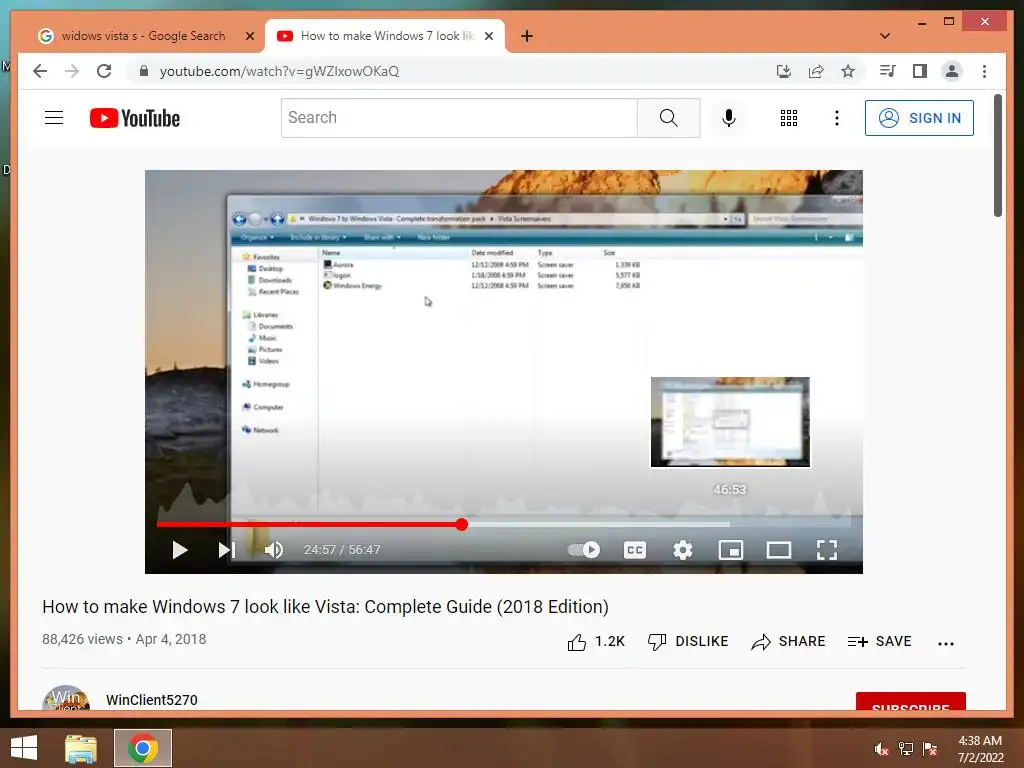This screenshot has width=1024, height=768.
Task: Share this page from the address bar
Action: point(816,71)
